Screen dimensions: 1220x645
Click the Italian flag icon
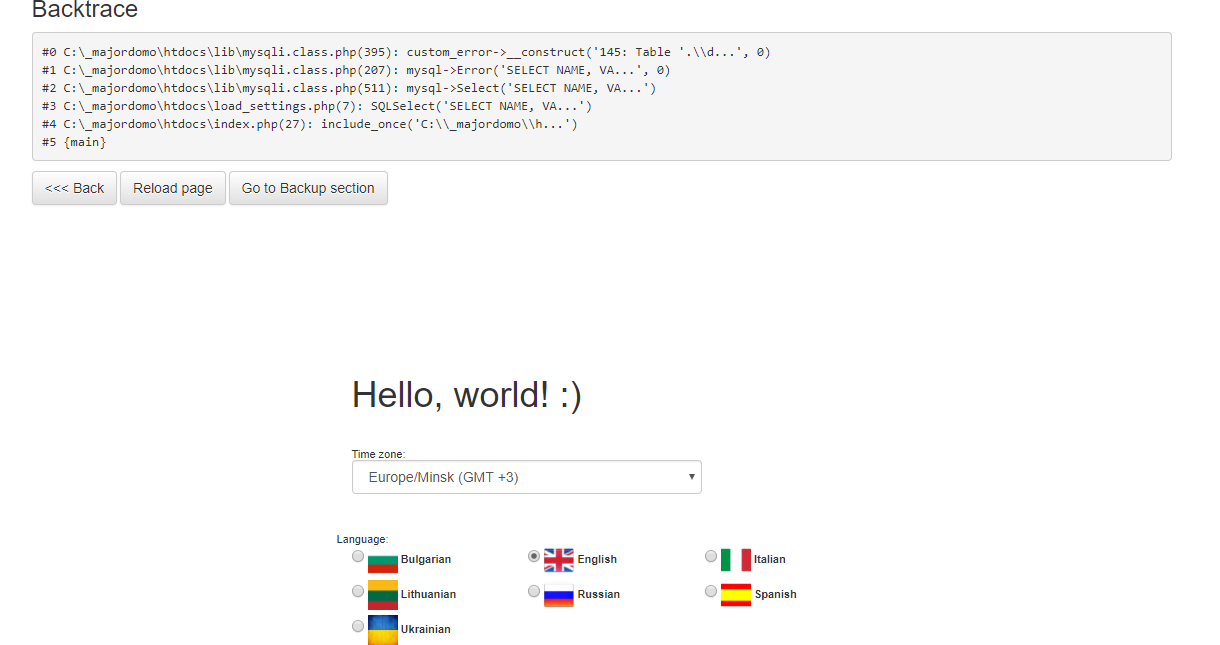pyautogui.click(x=735, y=560)
